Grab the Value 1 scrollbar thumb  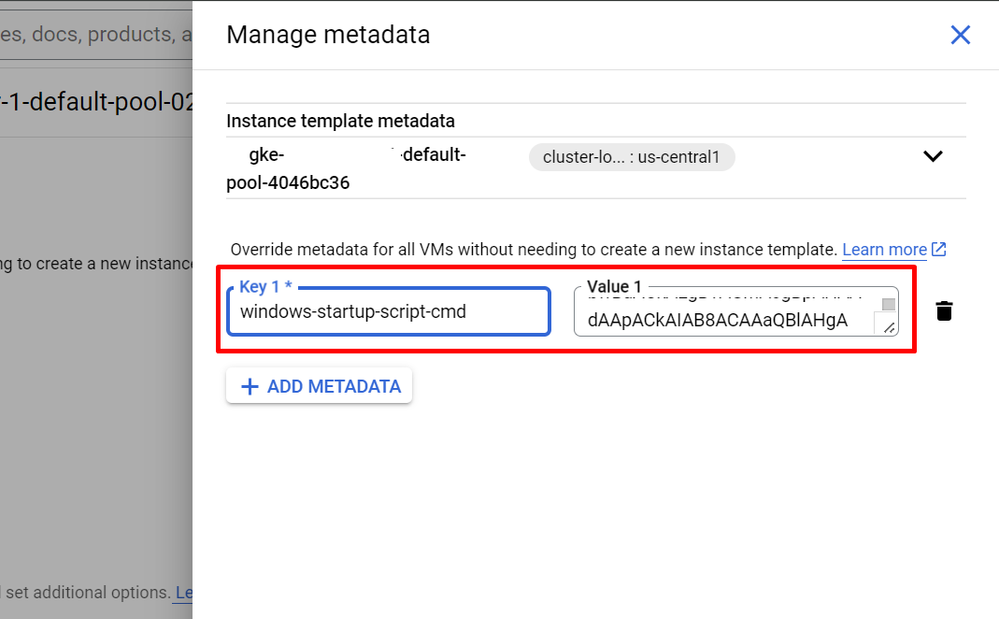(888, 304)
